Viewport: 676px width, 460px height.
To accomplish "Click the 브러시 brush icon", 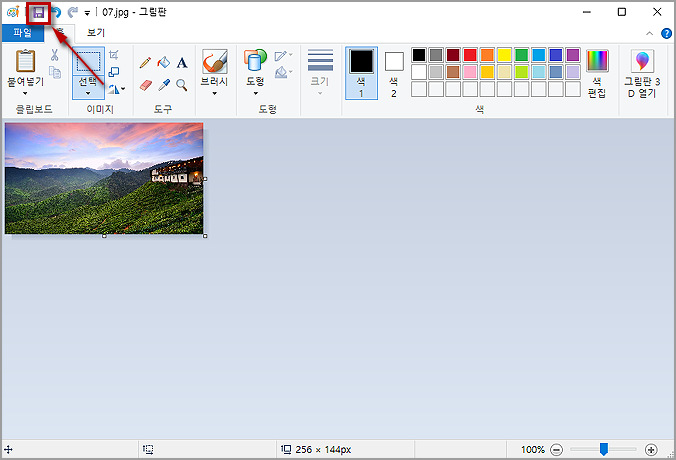I will coord(215,61).
